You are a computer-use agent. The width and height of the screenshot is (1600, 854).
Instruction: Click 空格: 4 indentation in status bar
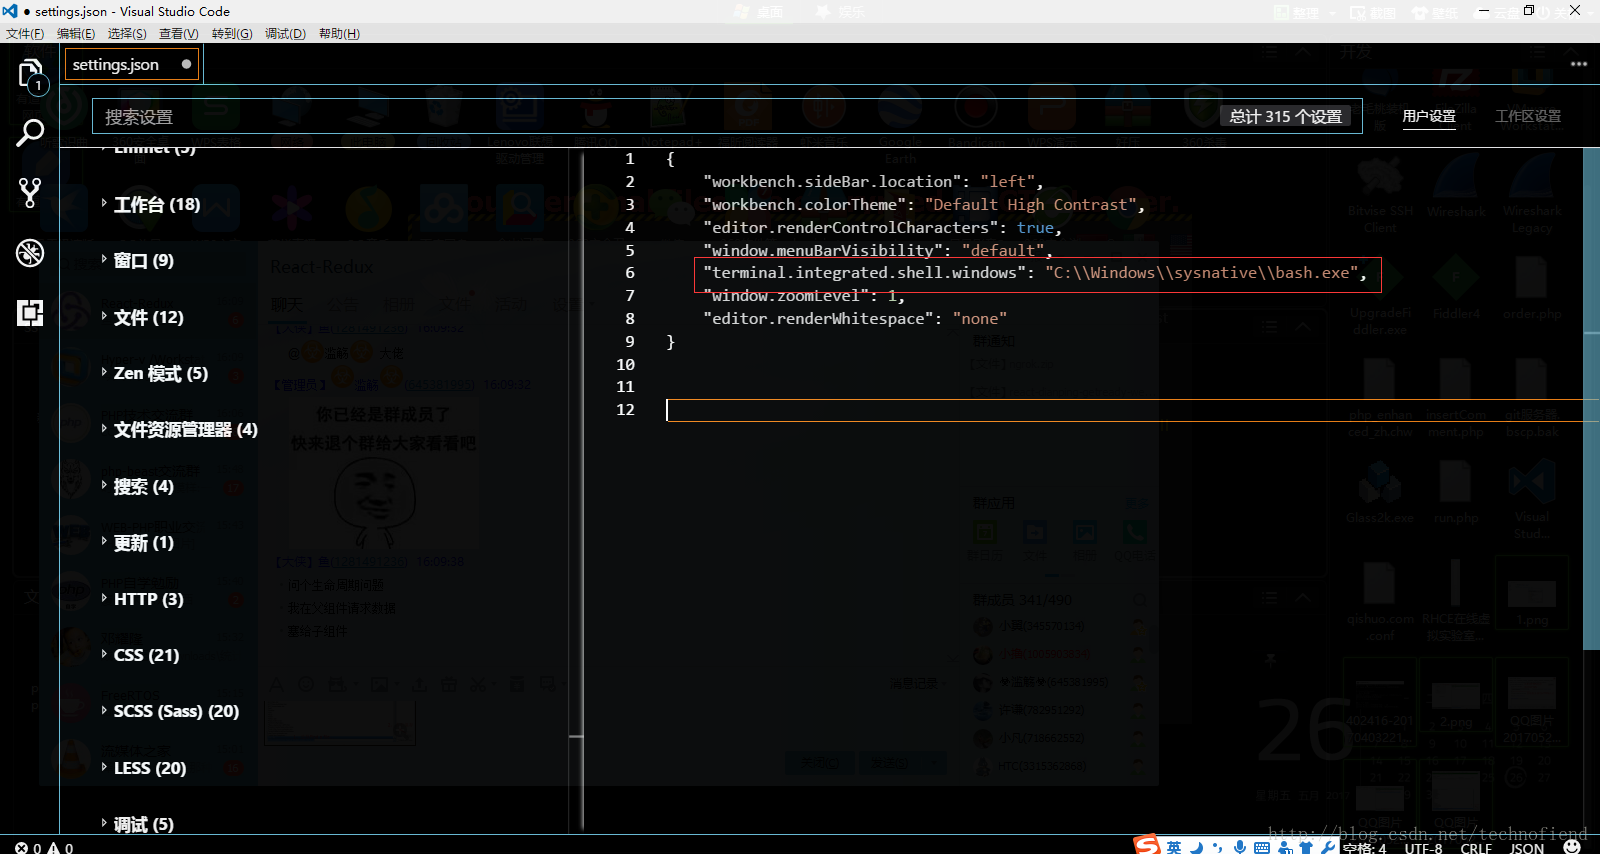[x=1365, y=847]
